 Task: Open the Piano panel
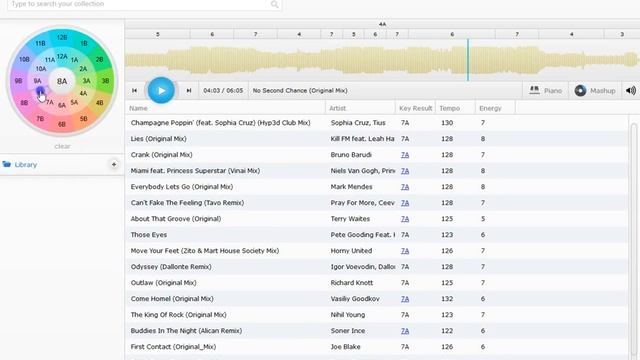pos(546,91)
